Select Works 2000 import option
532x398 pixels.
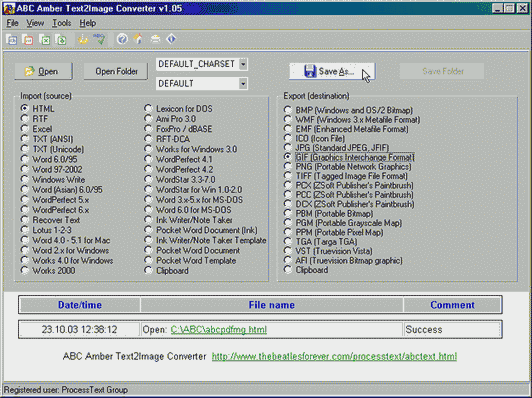click(48, 270)
